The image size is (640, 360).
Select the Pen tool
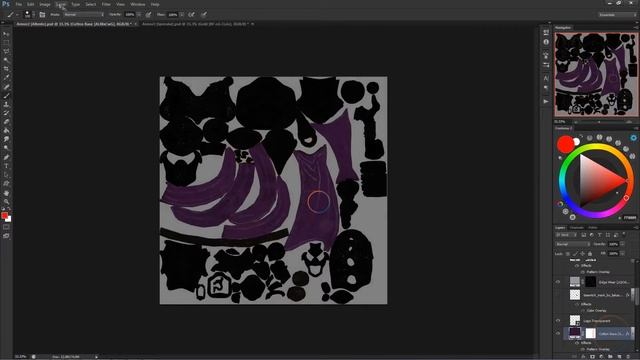pos(6,157)
